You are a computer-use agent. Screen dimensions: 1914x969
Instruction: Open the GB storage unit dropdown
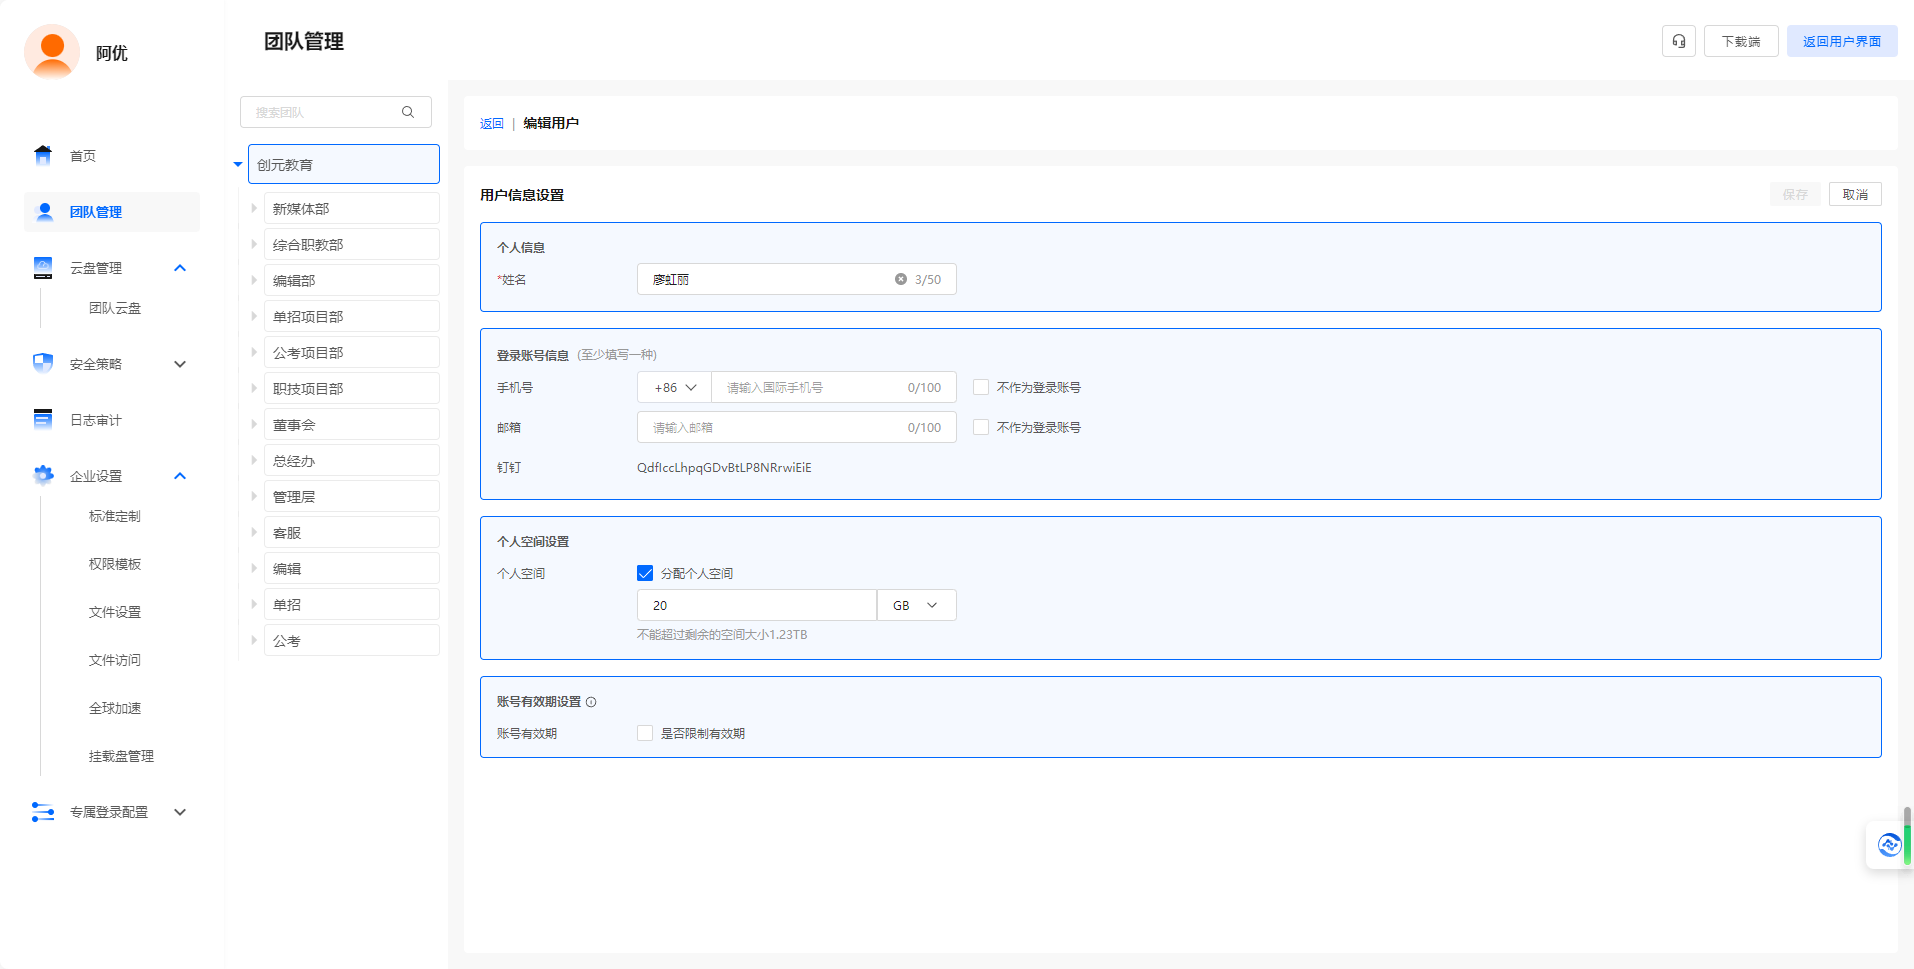pos(916,605)
